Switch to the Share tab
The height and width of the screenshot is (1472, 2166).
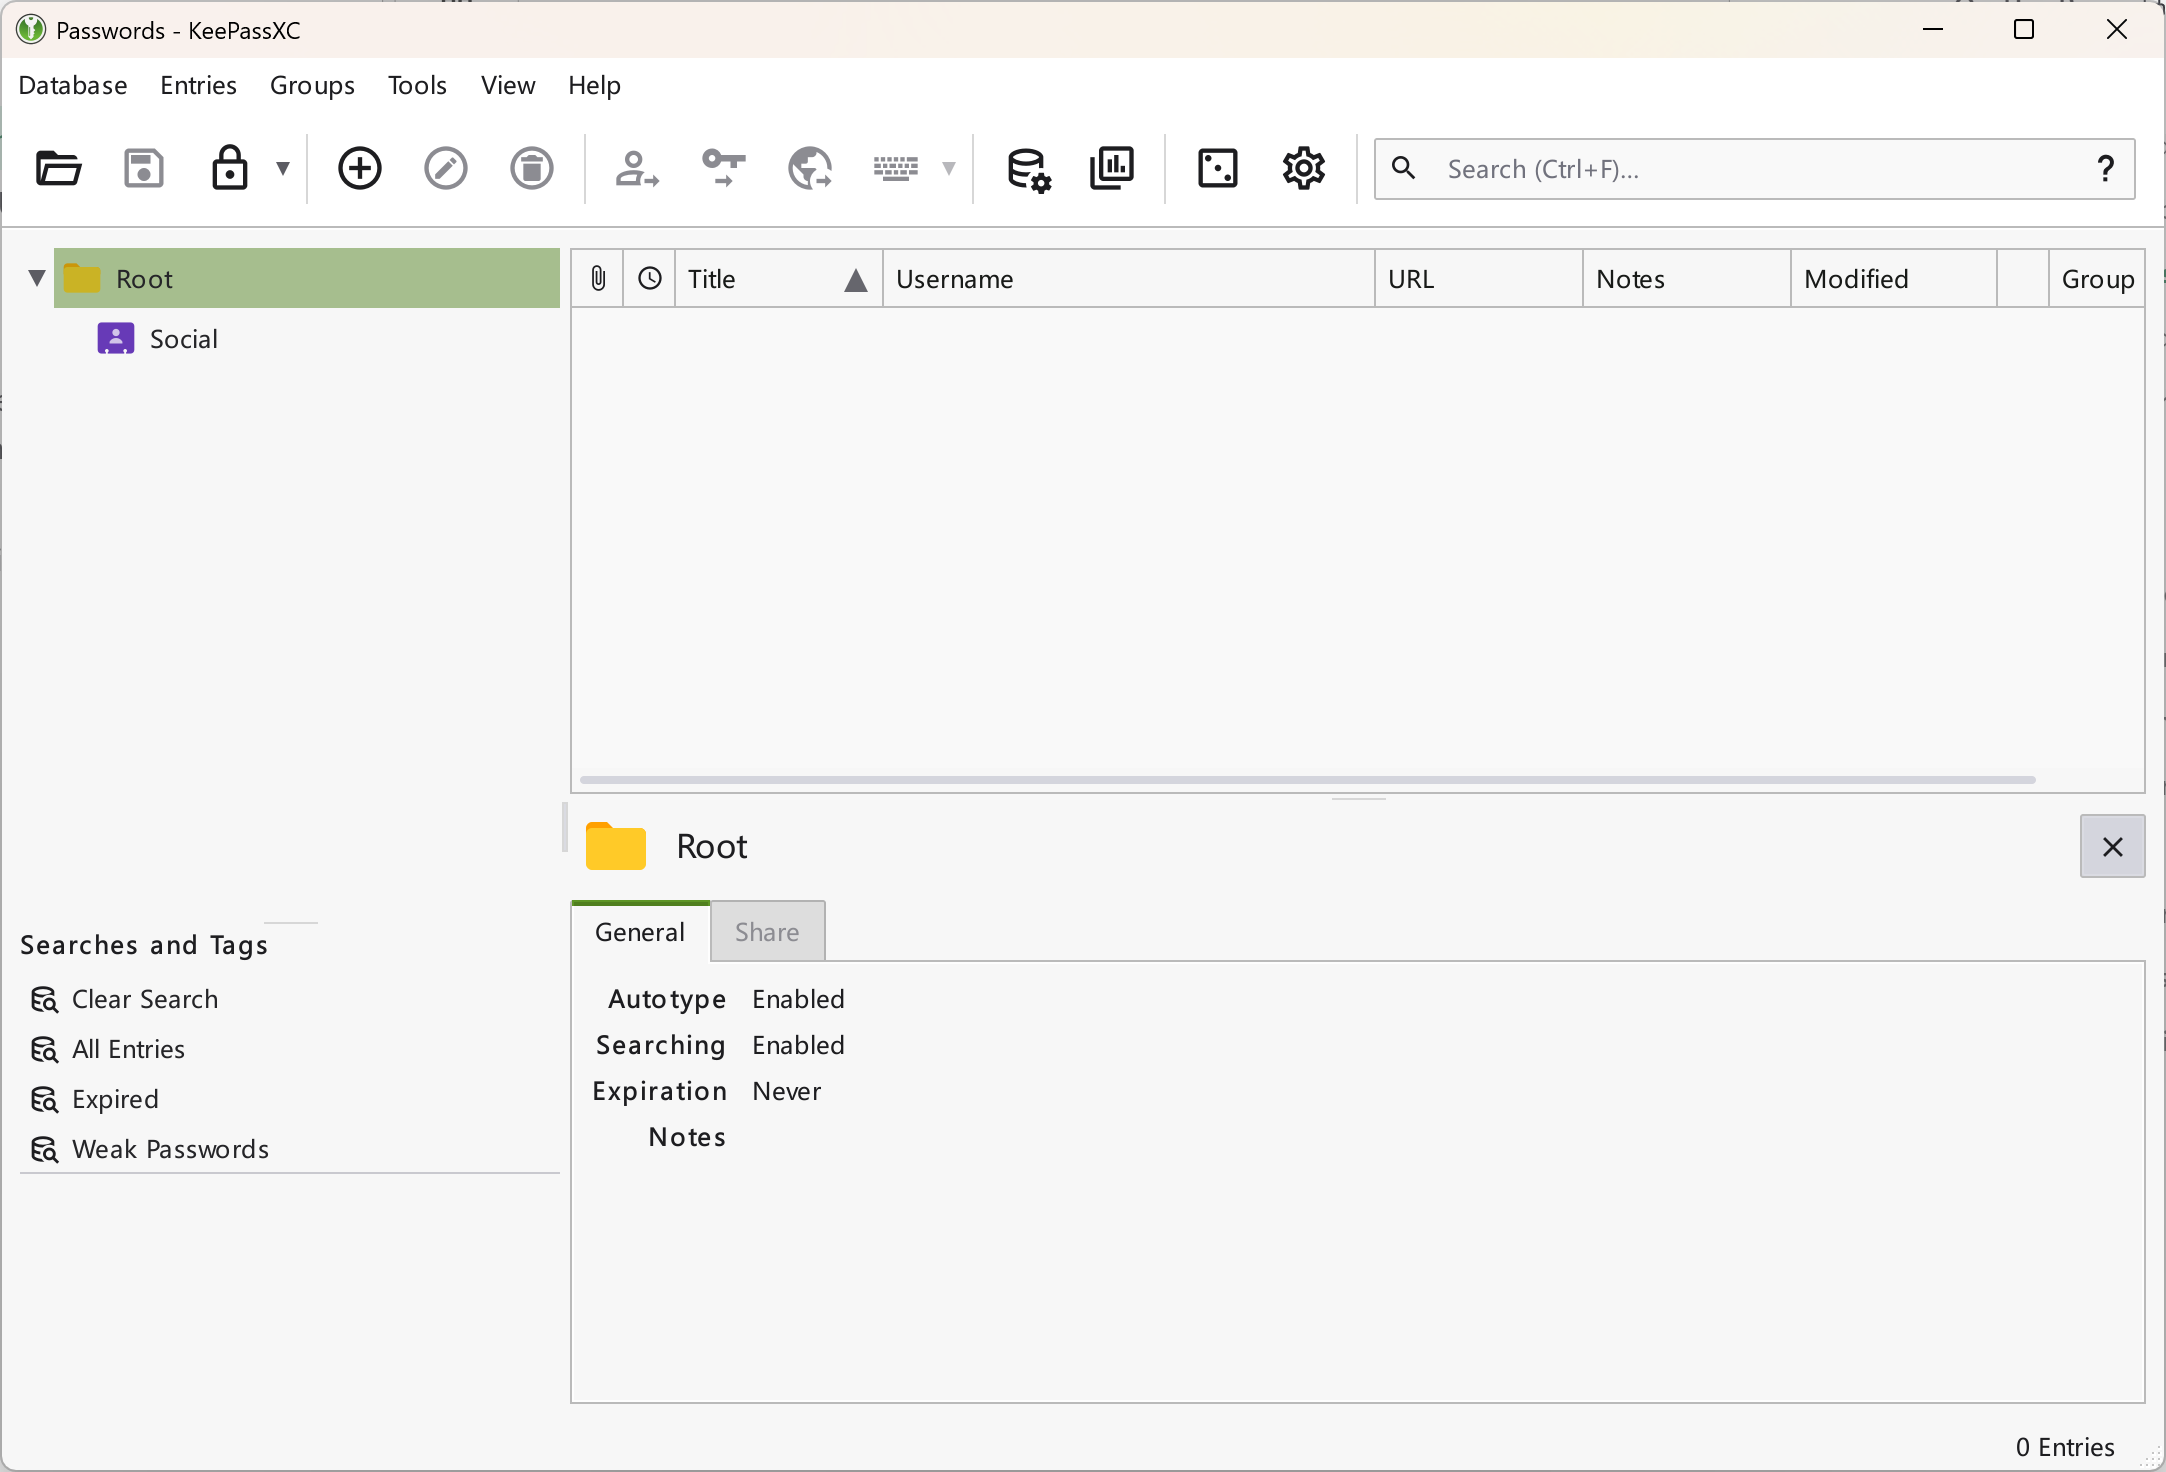tap(767, 932)
